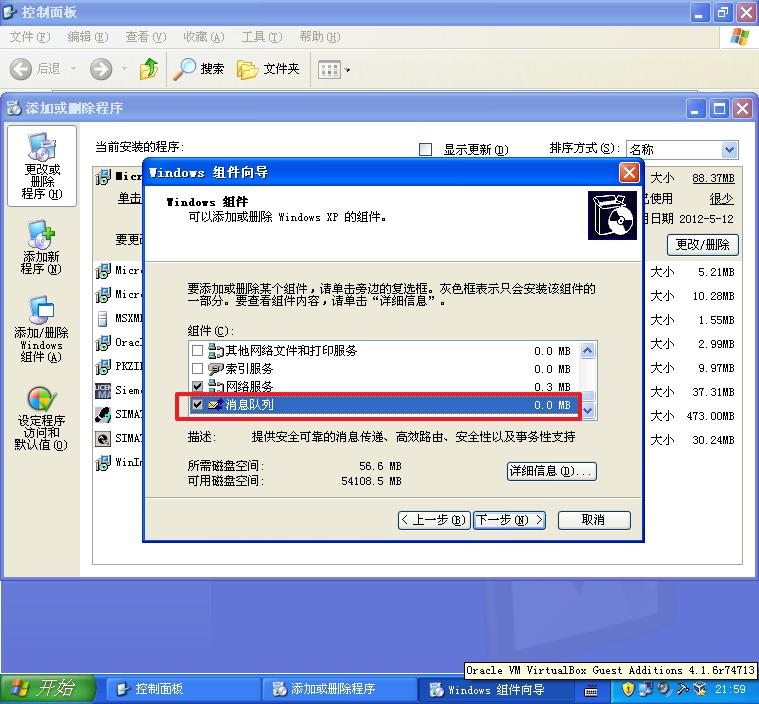Click the 21:59 taskbar clock
Viewport: 759px width, 704px height.
pos(730,689)
